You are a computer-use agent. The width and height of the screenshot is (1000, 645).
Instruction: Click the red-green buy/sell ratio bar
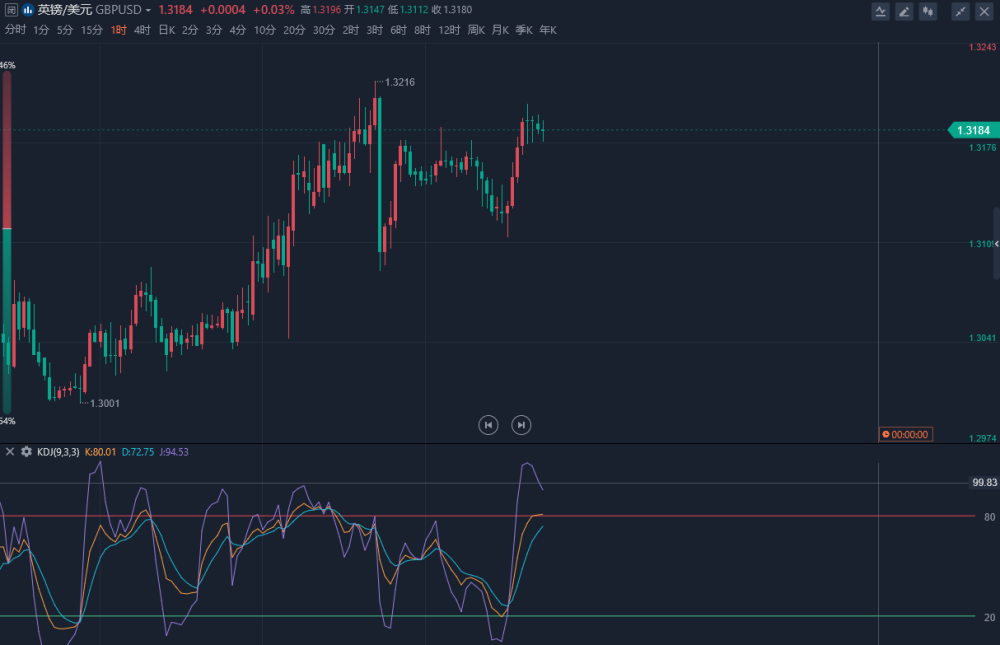(x=7, y=242)
